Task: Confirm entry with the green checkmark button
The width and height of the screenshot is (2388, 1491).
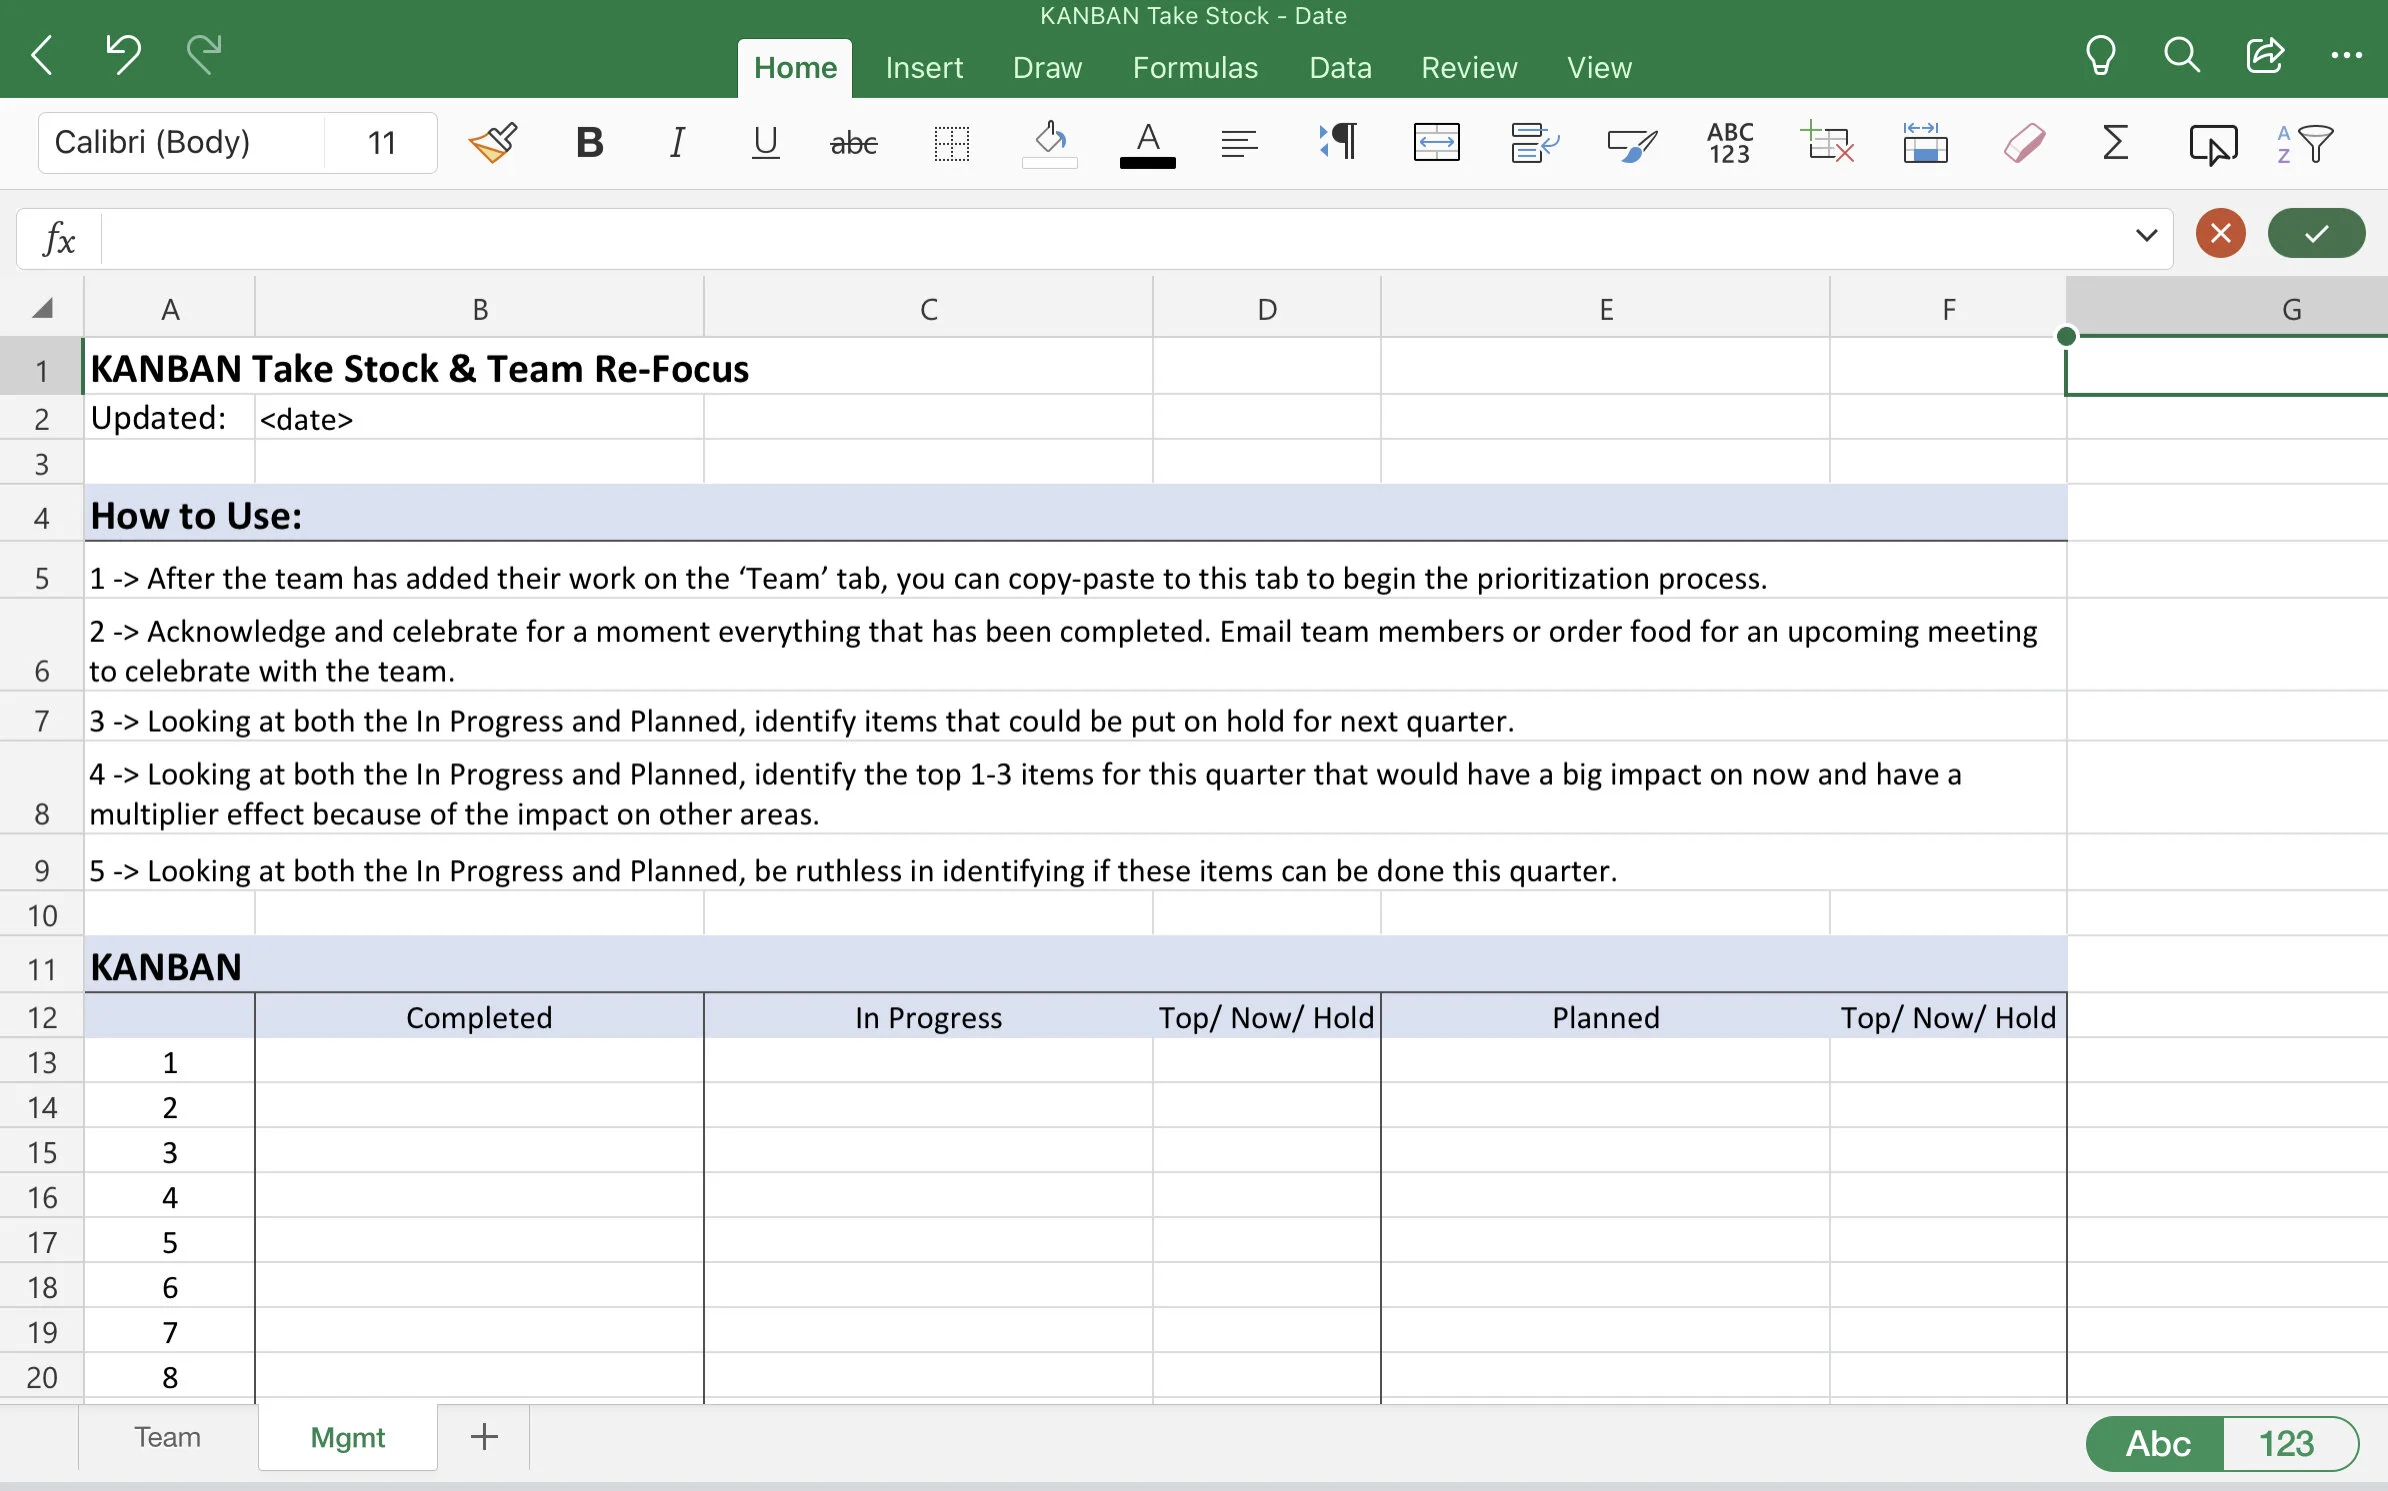Action: (2316, 234)
